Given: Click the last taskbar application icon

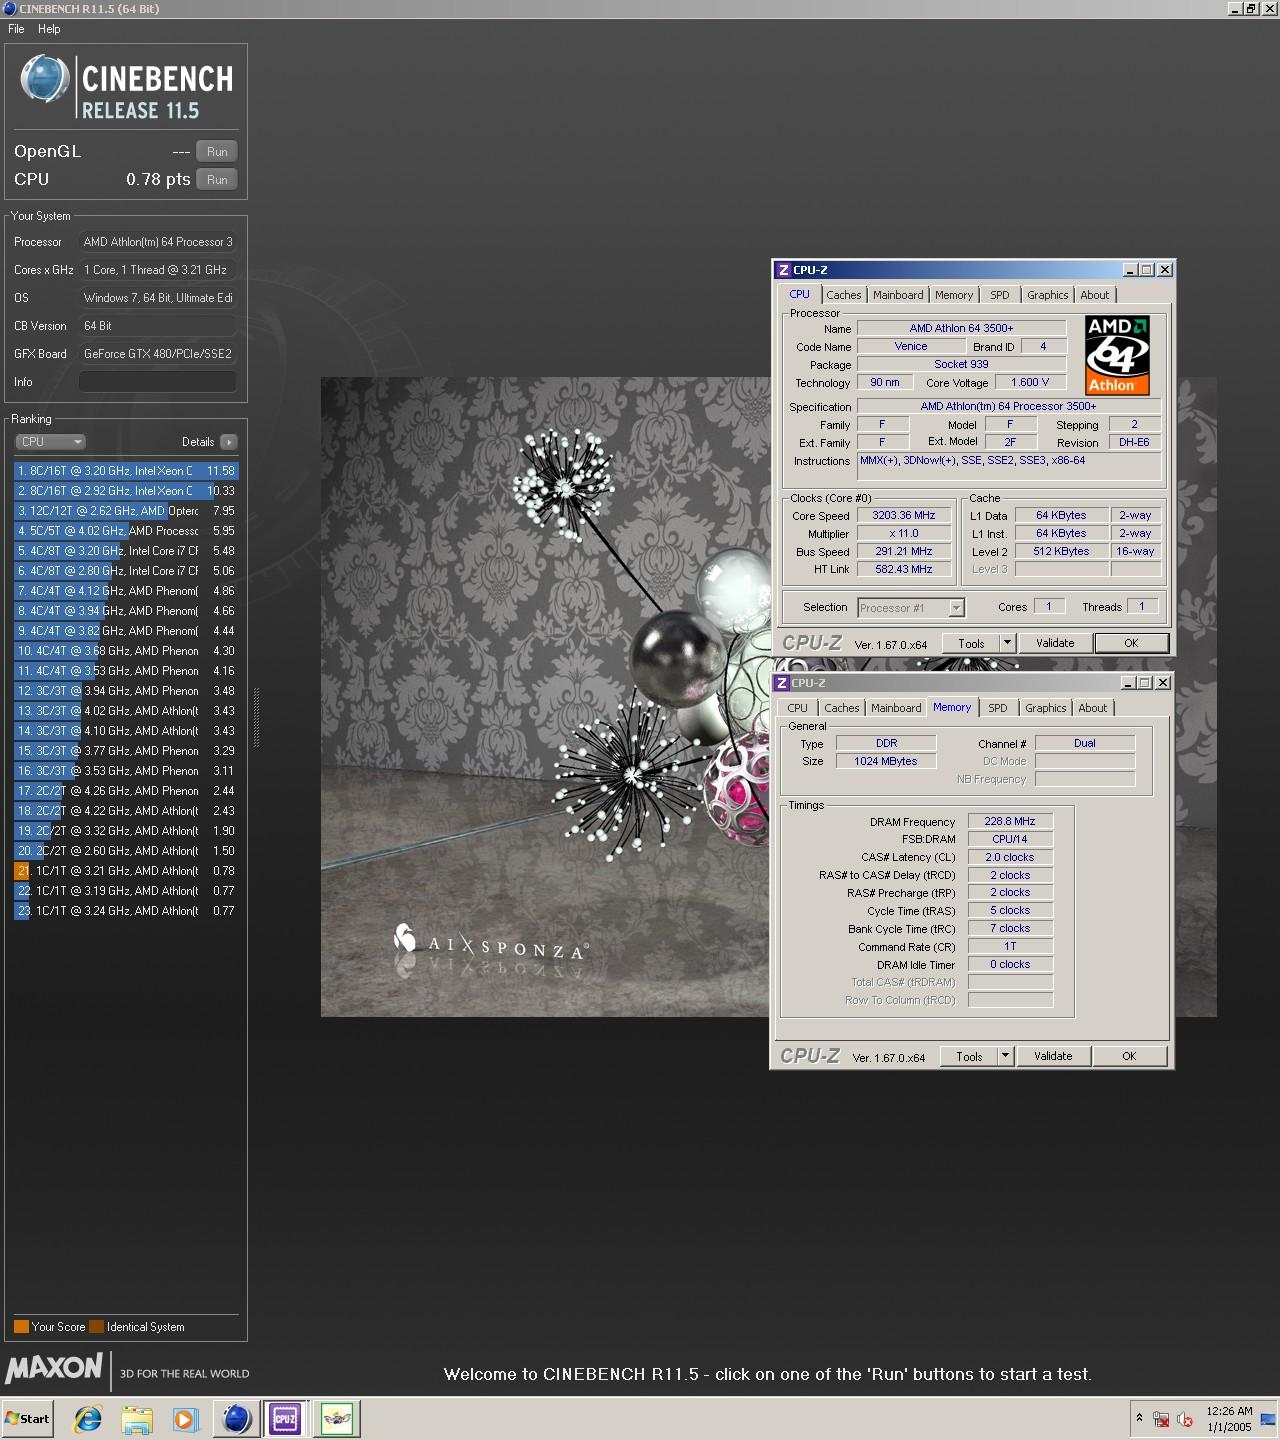Looking at the screenshot, I should (x=337, y=1418).
